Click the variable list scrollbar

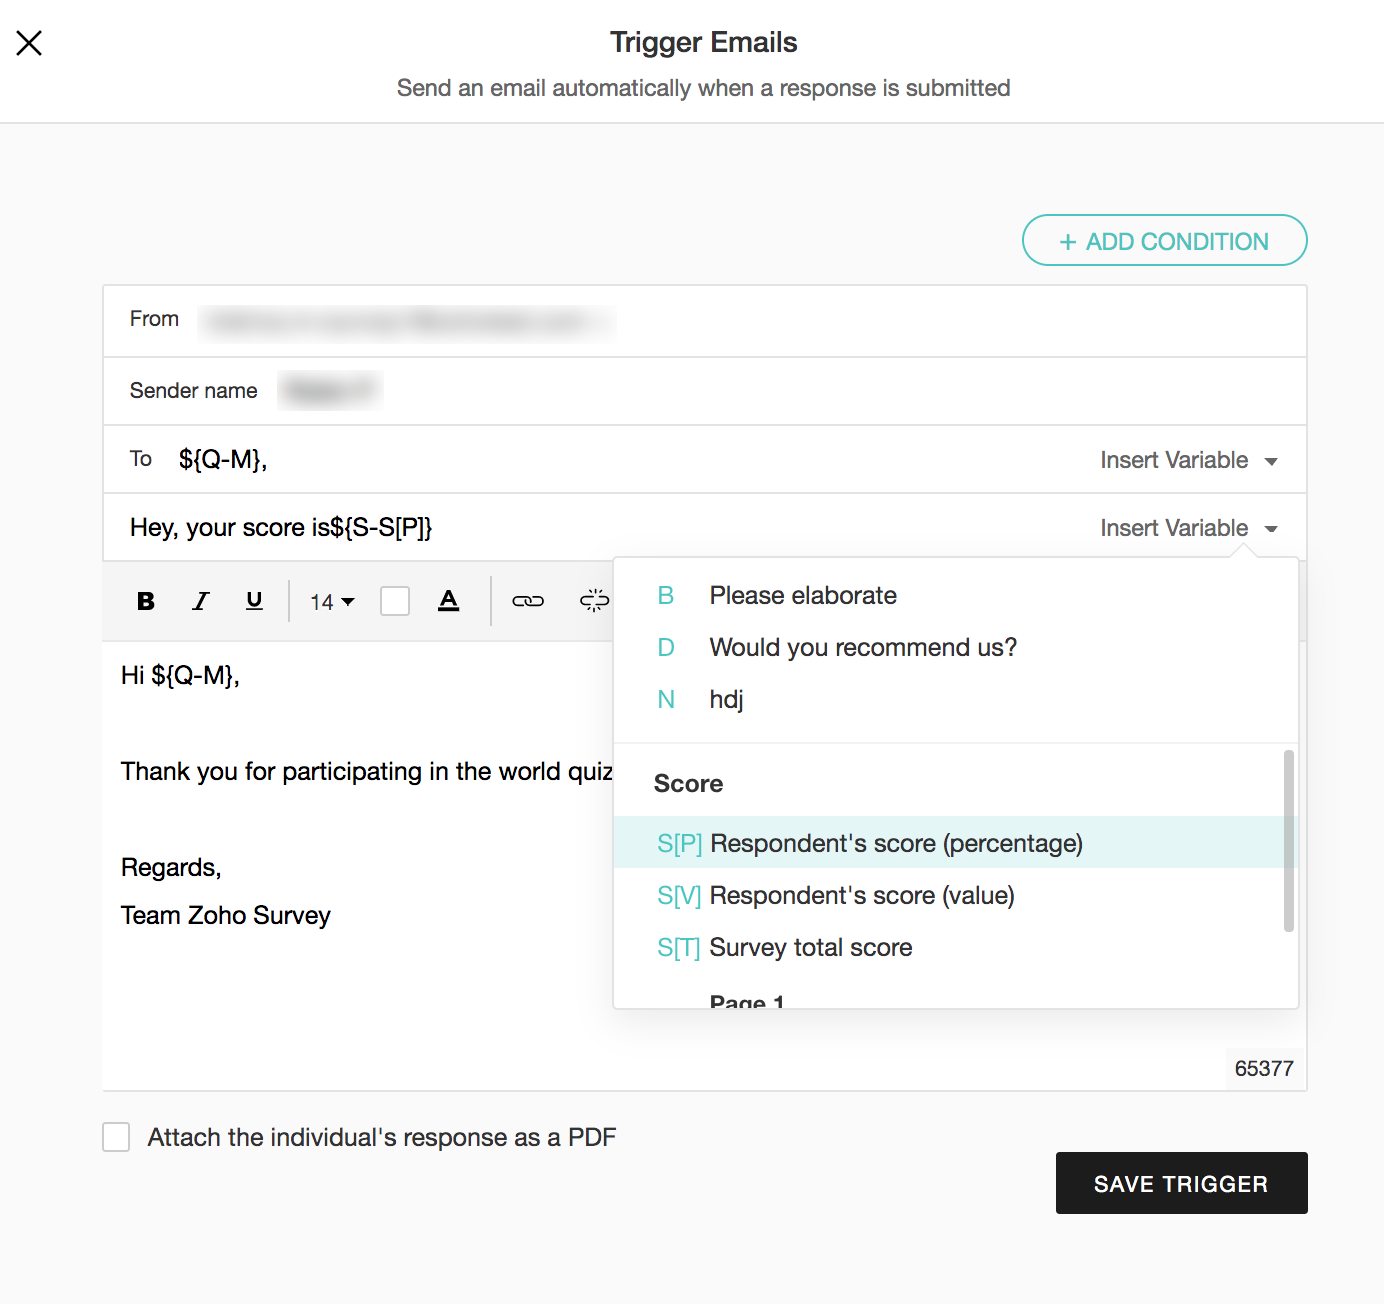[x=1289, y=841]
